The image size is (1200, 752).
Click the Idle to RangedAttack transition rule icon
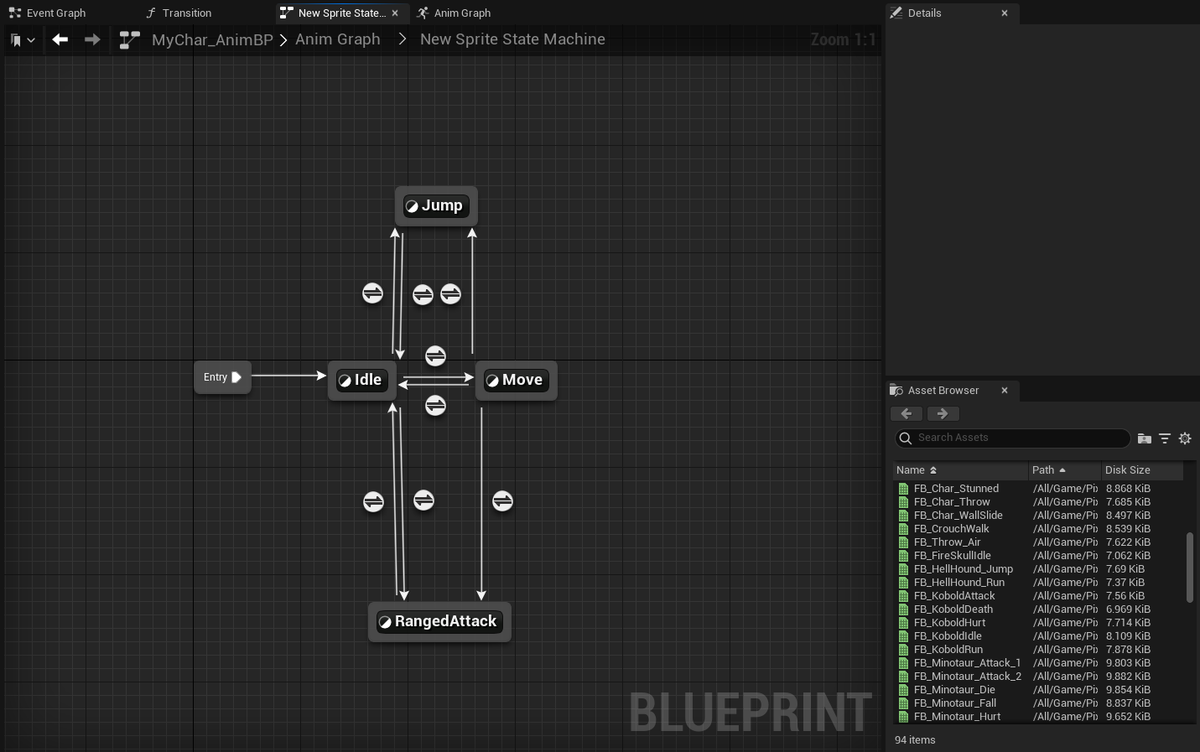423,500
